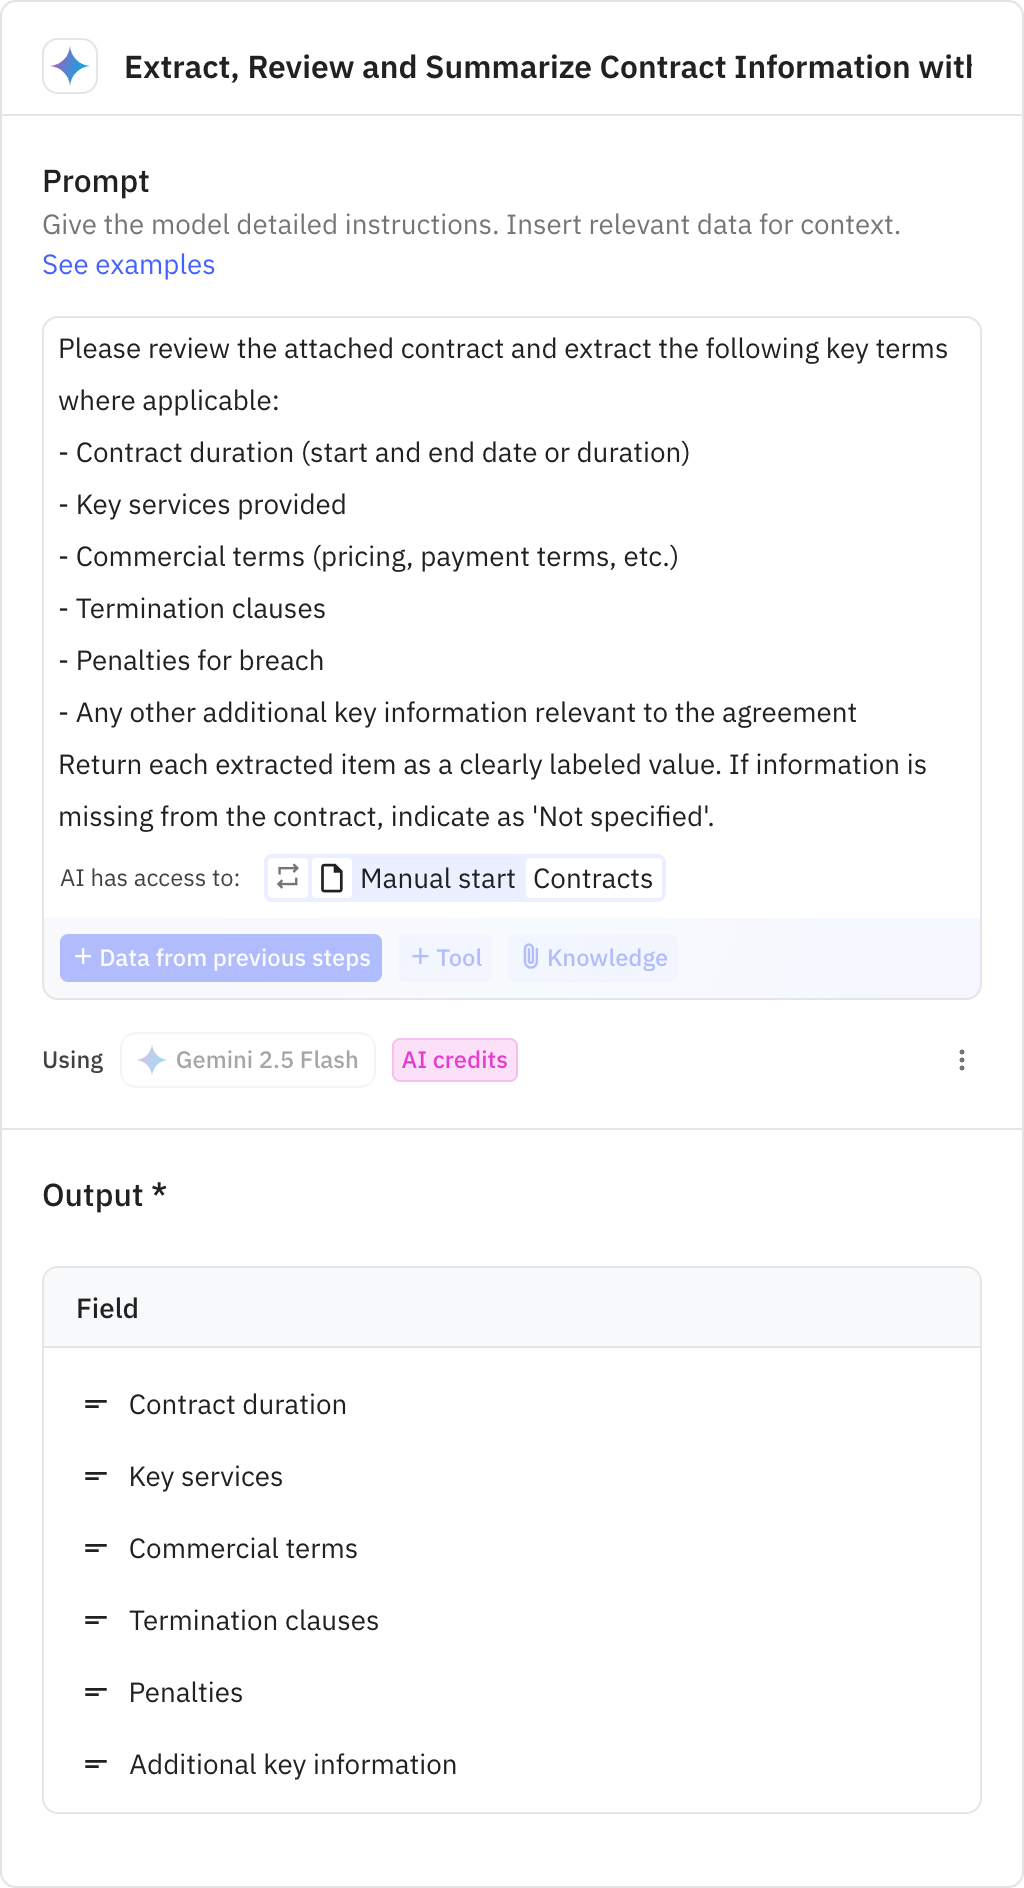This screenshot has width=1024, height=1888.
Task: Select the Additional key information field row
Action: 292,1764
